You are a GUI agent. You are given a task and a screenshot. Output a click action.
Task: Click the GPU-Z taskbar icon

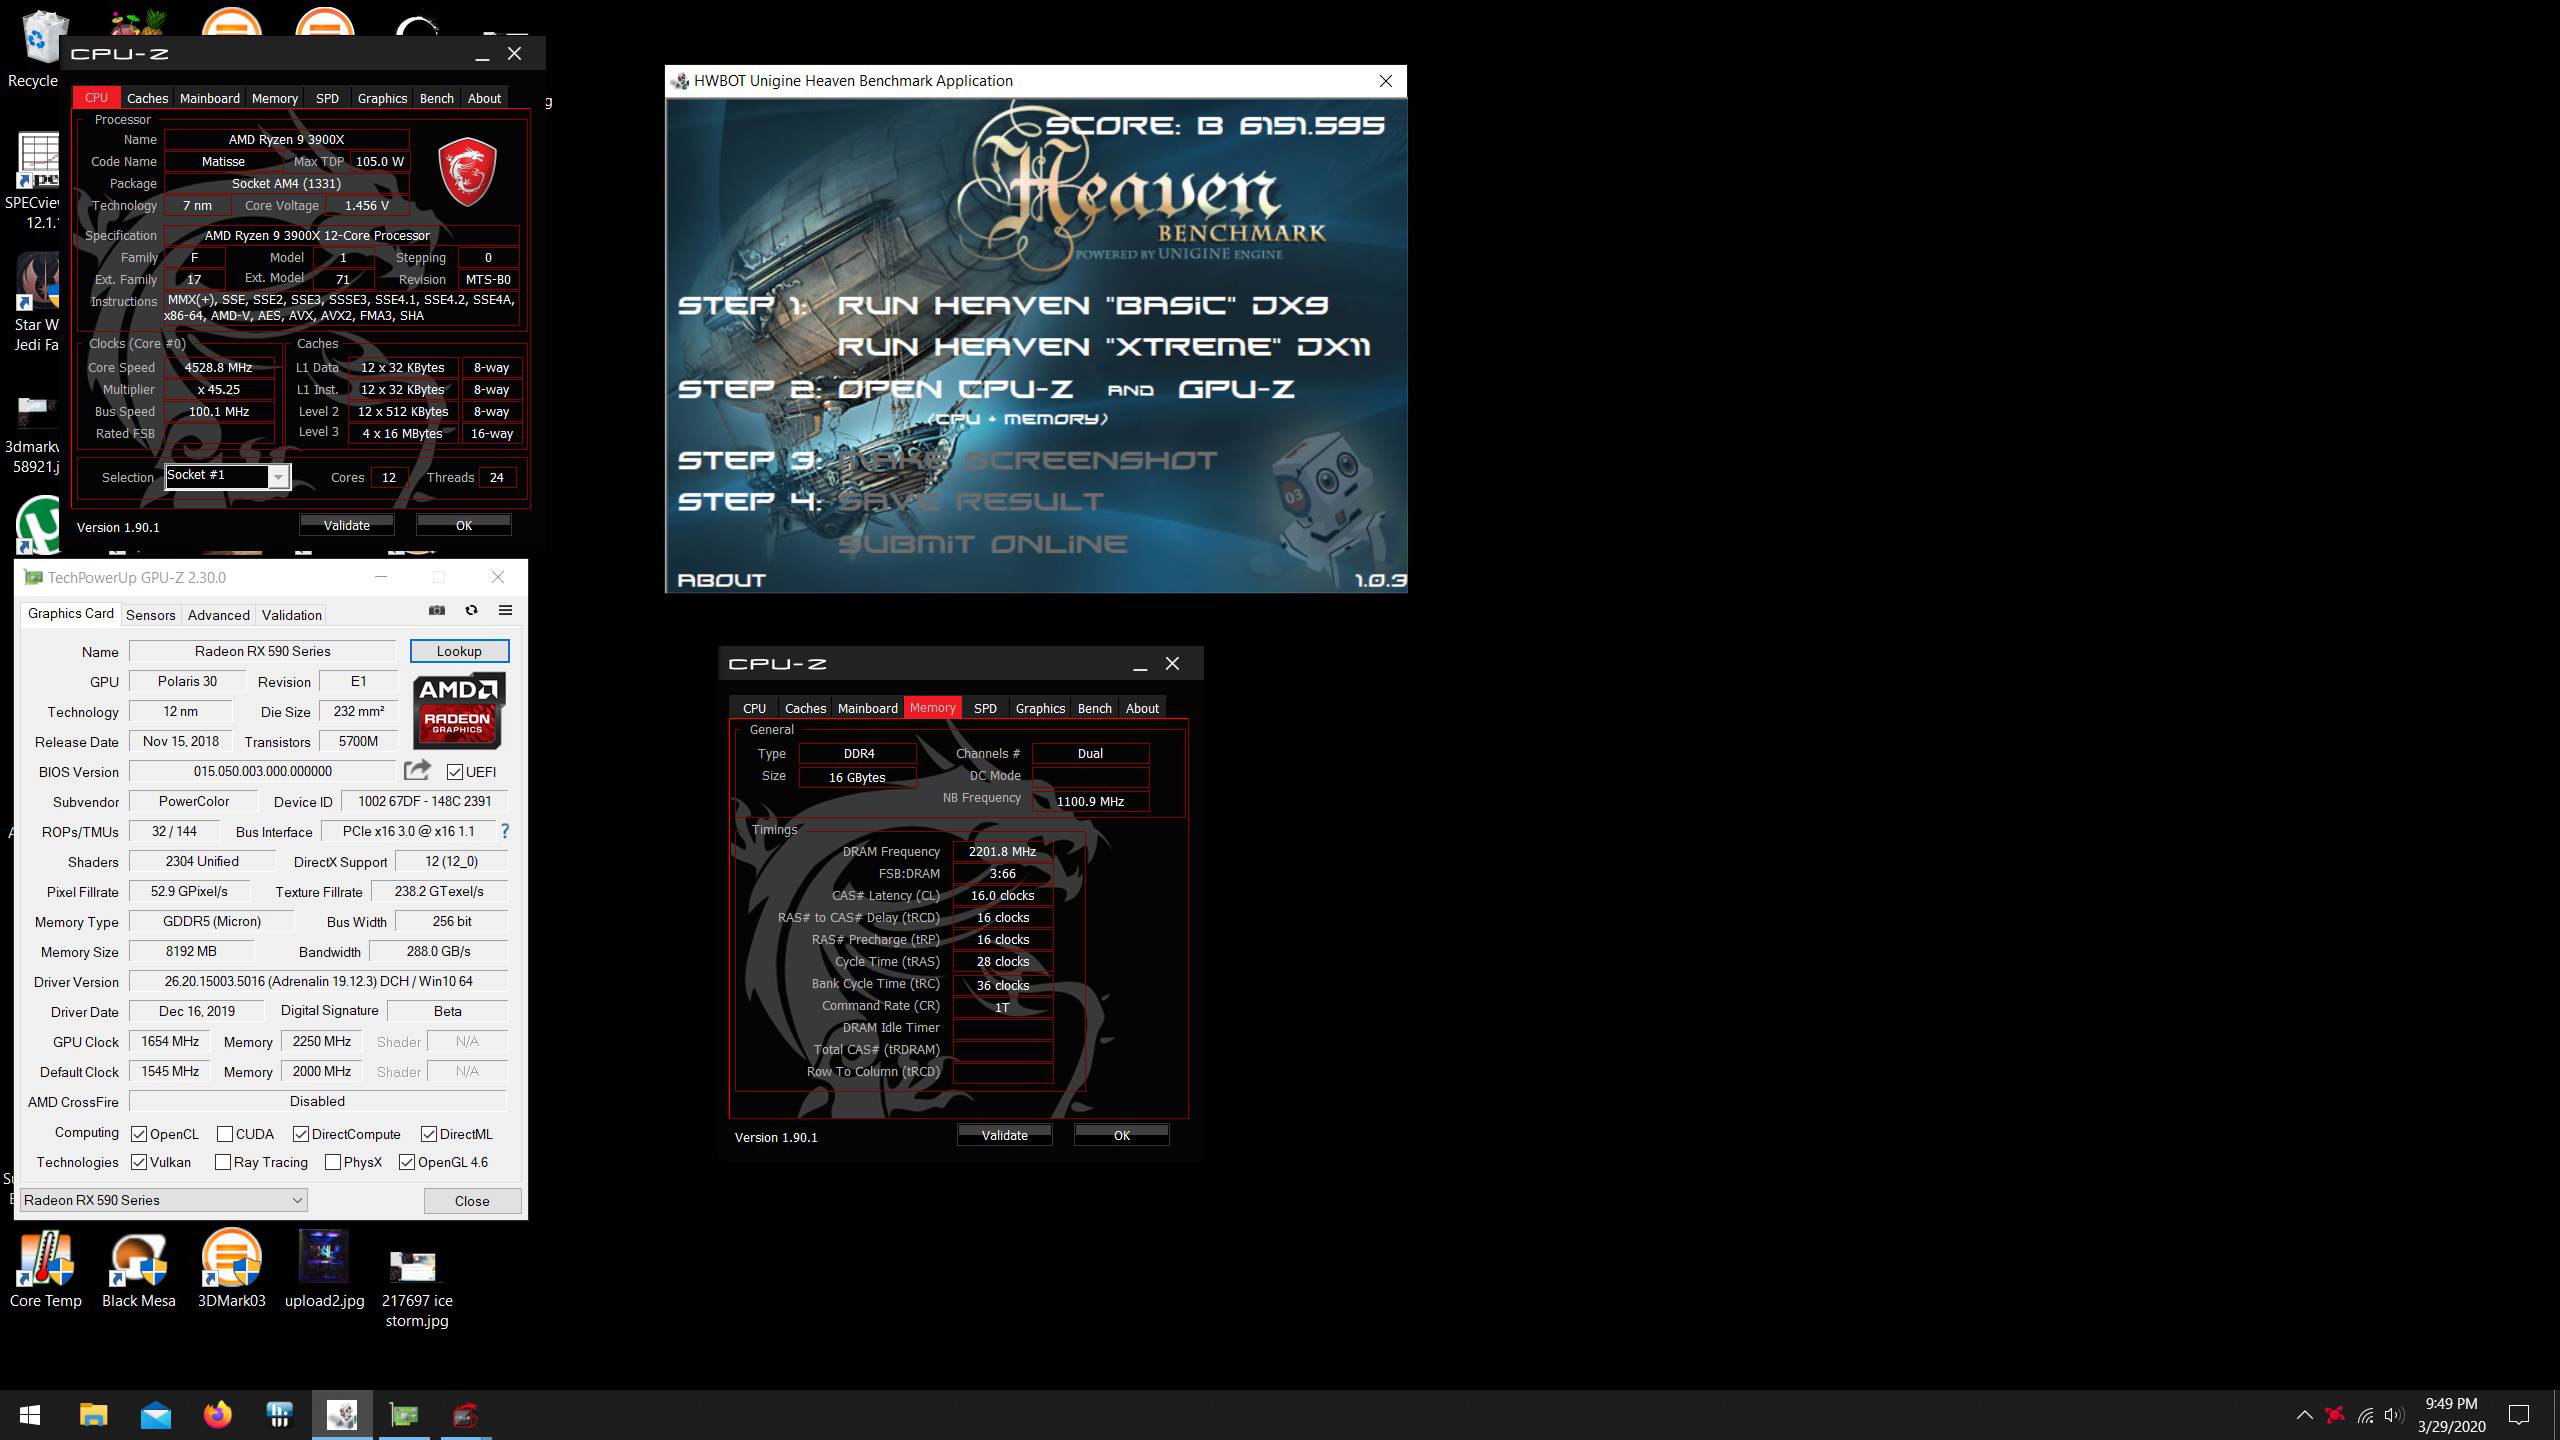tap(404, 1415)
